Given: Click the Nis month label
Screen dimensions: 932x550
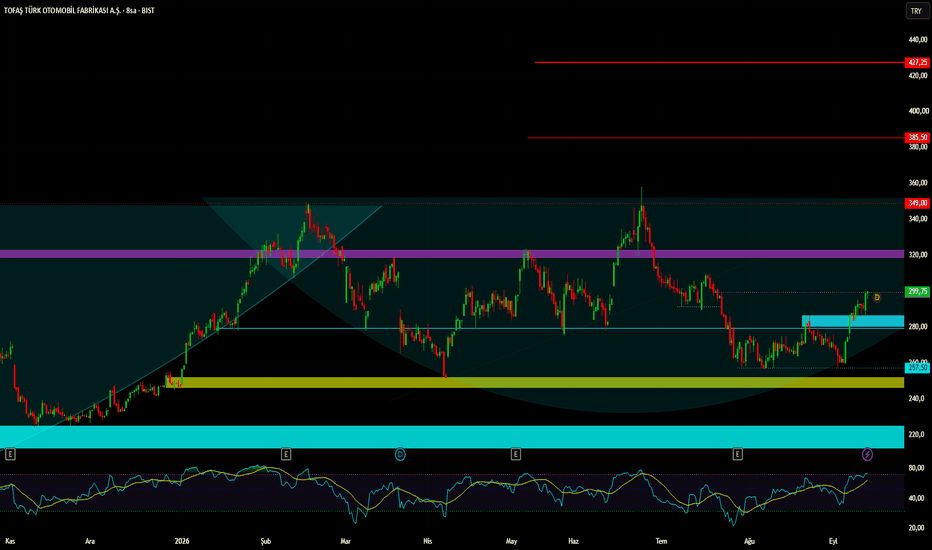Looking at the screenshot, I should 427,541.
